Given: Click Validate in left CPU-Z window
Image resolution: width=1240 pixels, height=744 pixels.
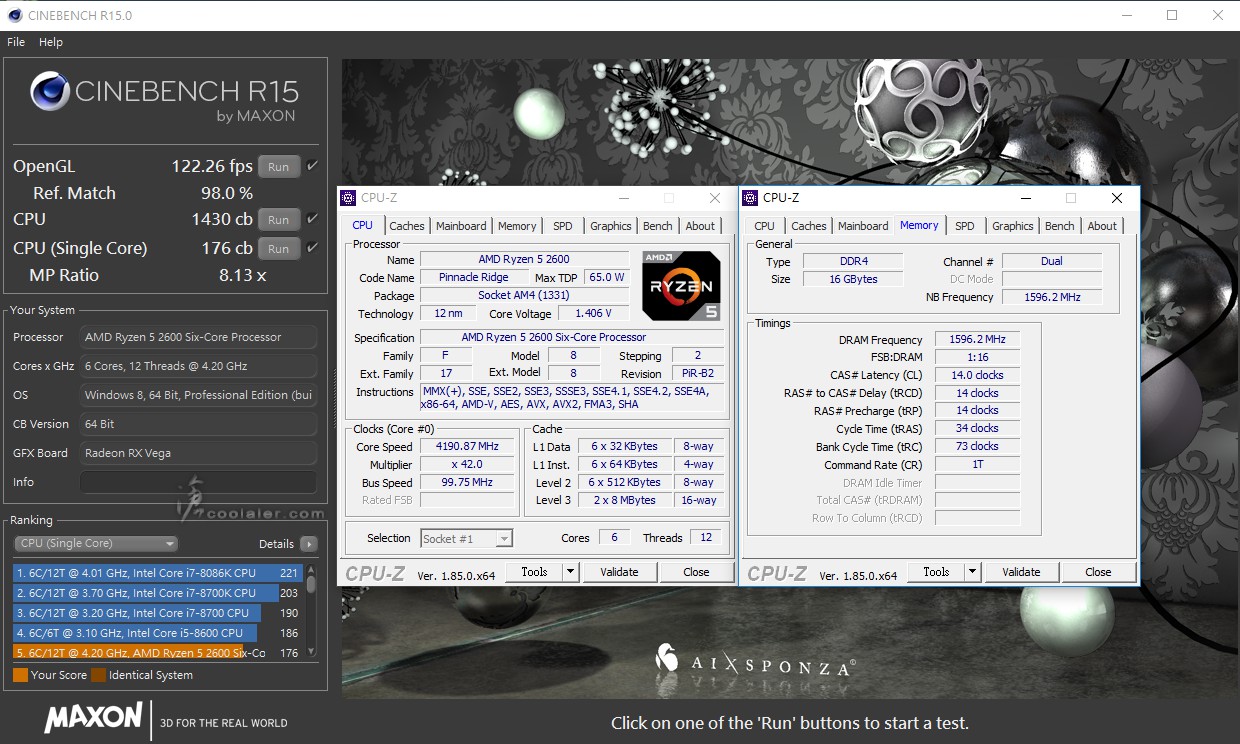Looking at the screenshot, I should [x=619, y=572].
